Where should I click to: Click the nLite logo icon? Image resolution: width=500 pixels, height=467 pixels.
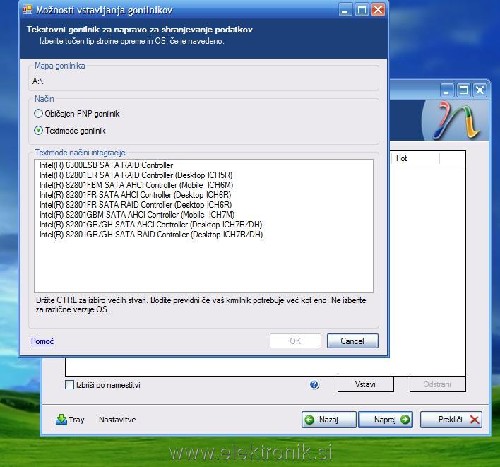coord(456,121)
